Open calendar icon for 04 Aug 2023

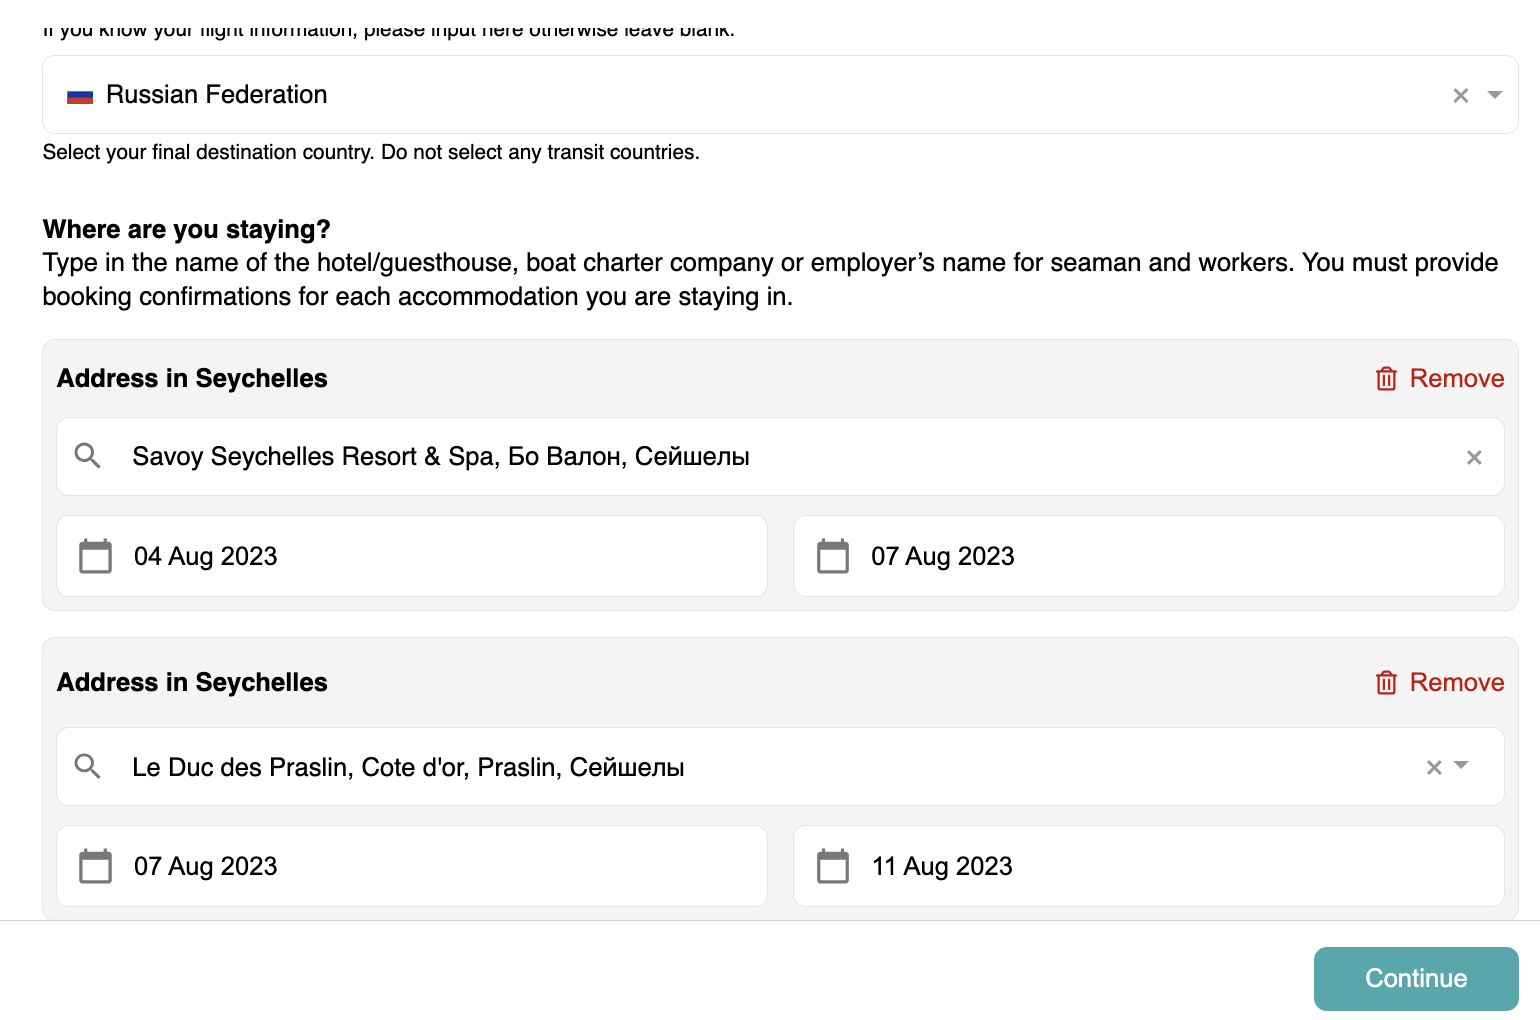pyautogui.click(x=96, y=556)
